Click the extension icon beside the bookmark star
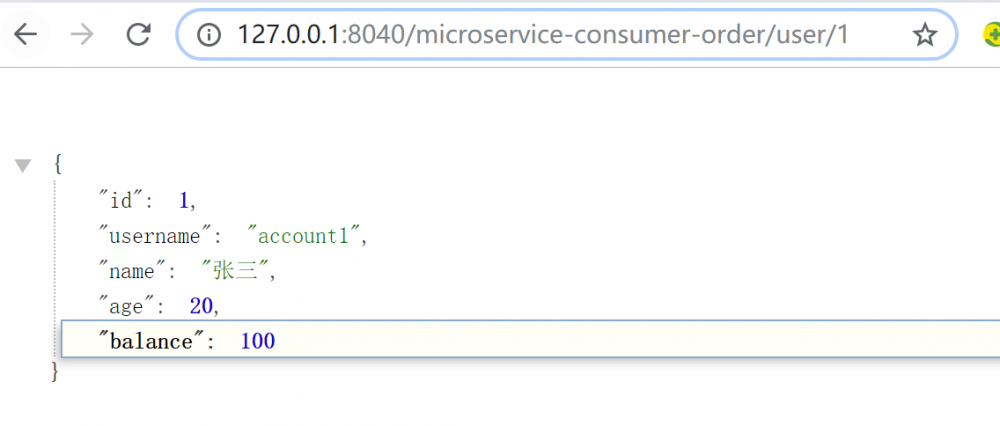 click(x=991, y=35)
